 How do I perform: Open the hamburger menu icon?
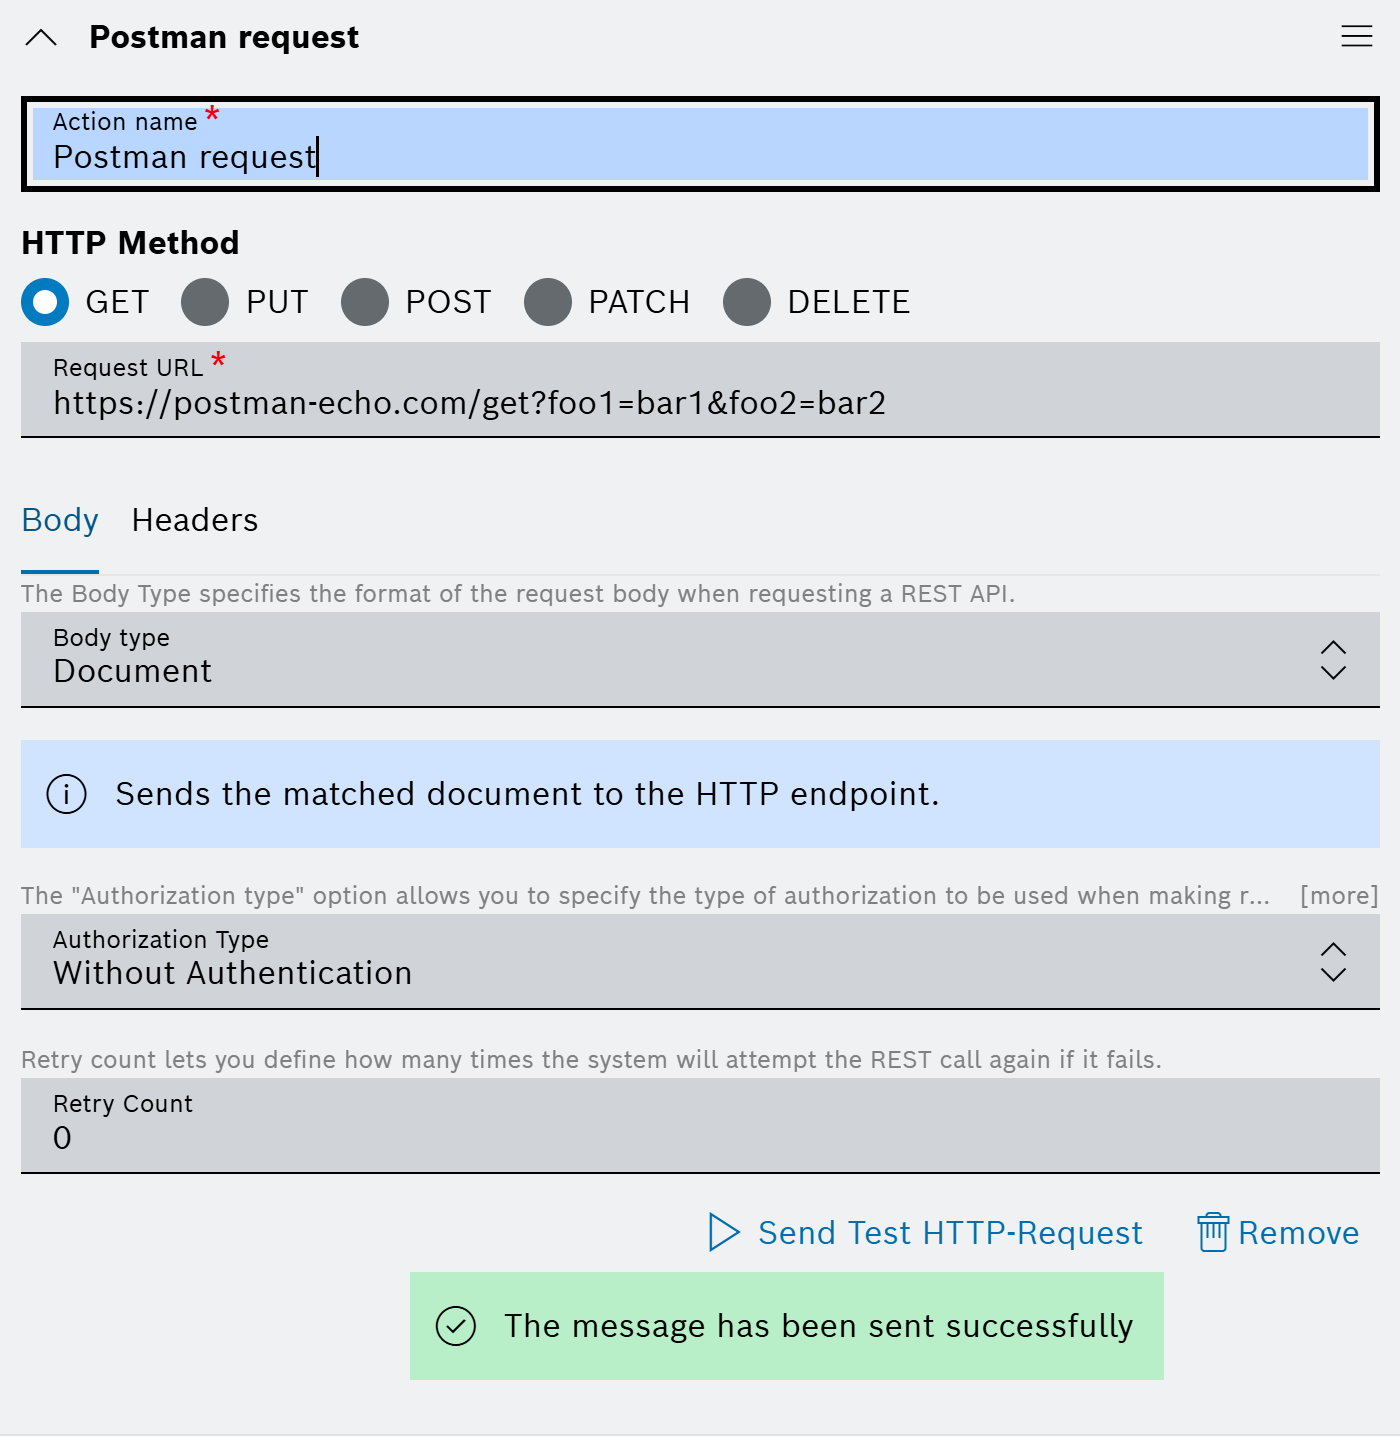pos(1356,37)
